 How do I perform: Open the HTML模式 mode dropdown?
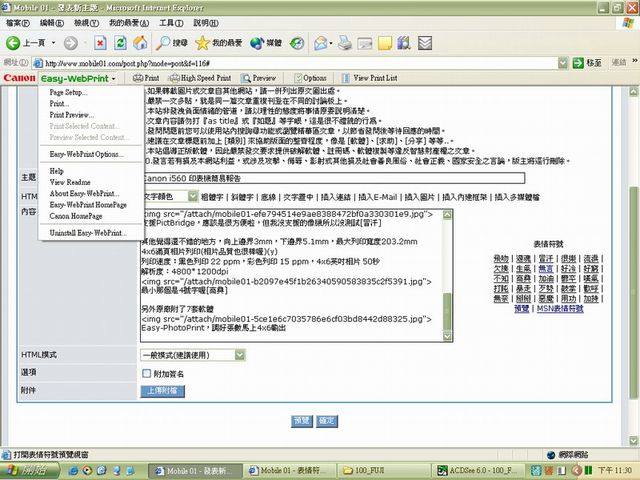pyautogui.click(x=240, y=355)
